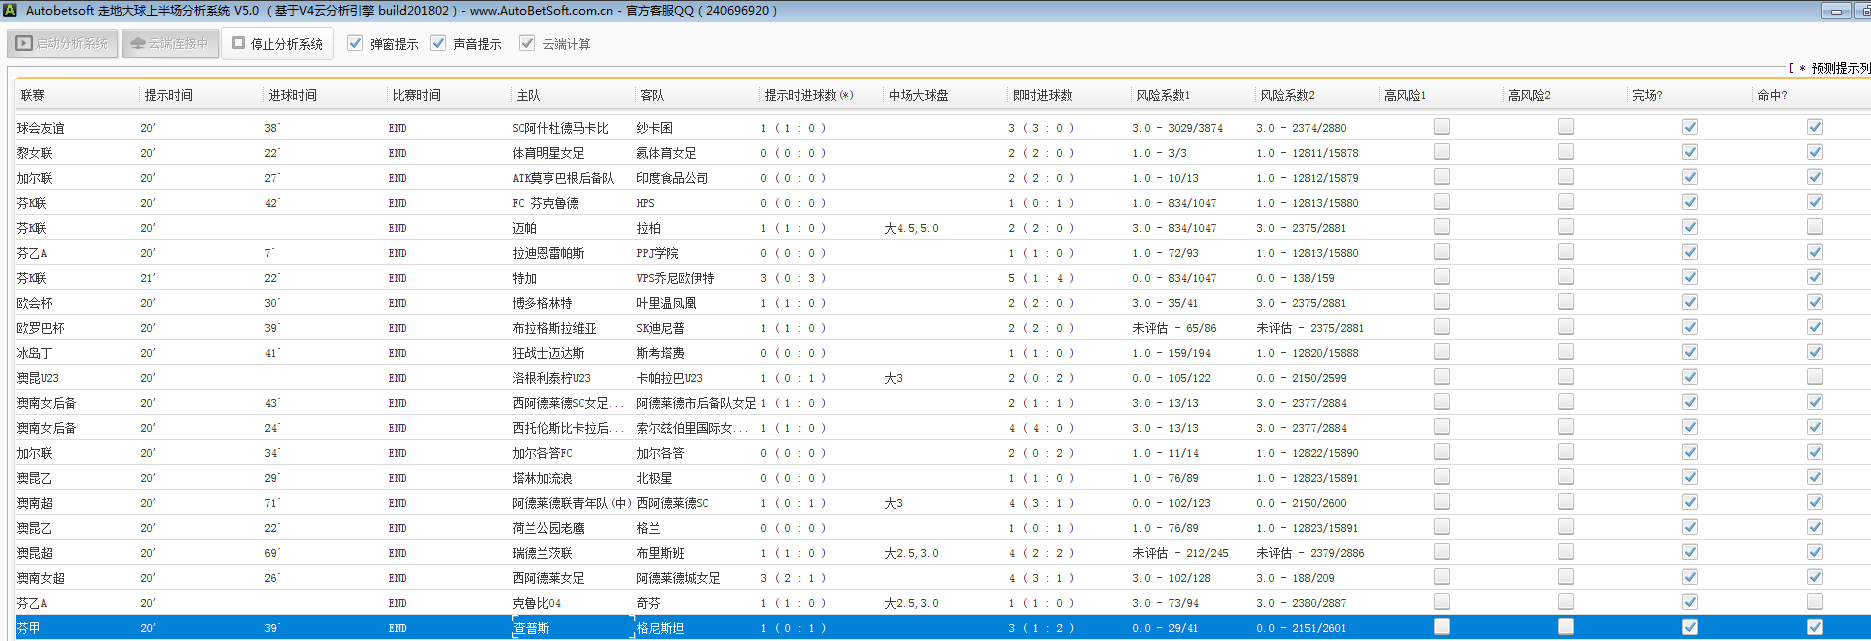Click the Autobetsoft app icon in title bar
Screen dimensions: 1871x641
click(x=10, y=10)
